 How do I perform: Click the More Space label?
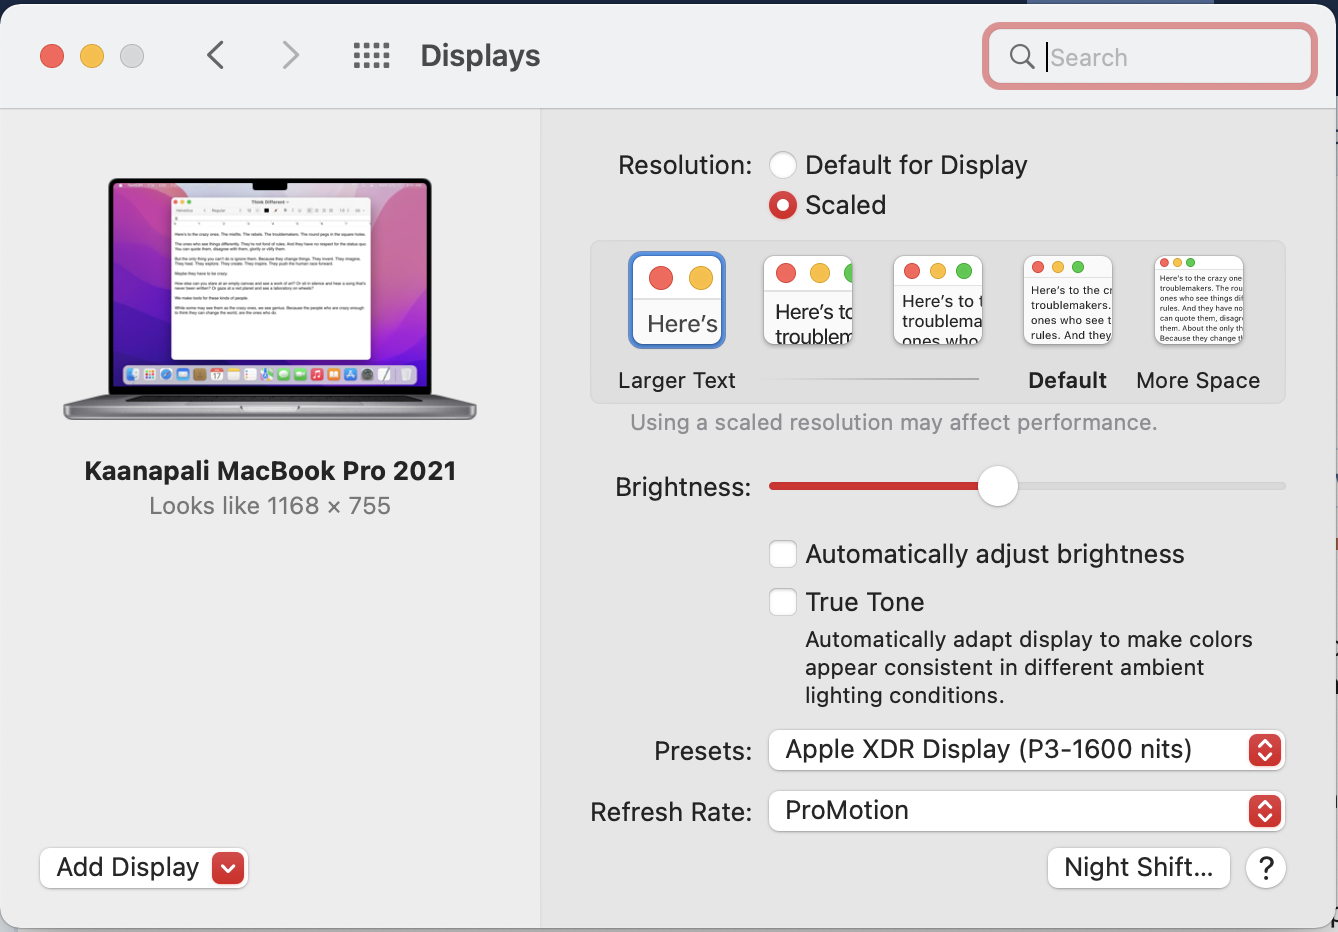[x=1198, y=381]
